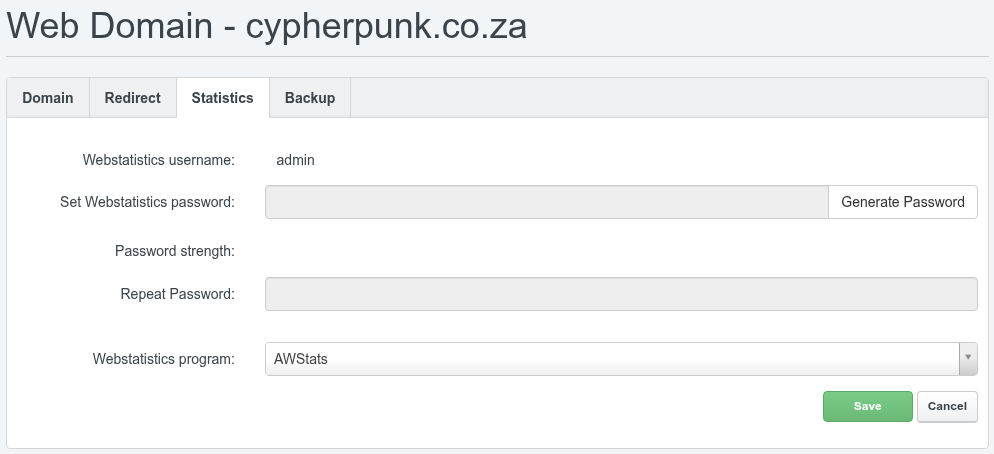Click the AWStats dropdown arrow
The height and width of the screenshot is (454, 994).
(968, 359)
